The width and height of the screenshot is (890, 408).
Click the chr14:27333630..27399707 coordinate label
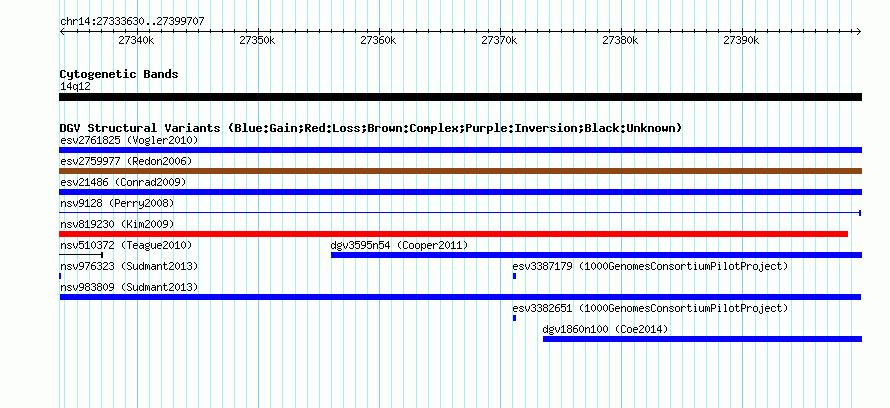[132, 22]
